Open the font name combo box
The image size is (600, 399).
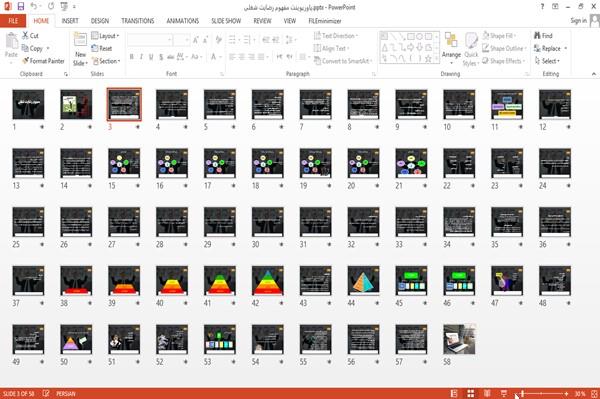click(150, 40)
